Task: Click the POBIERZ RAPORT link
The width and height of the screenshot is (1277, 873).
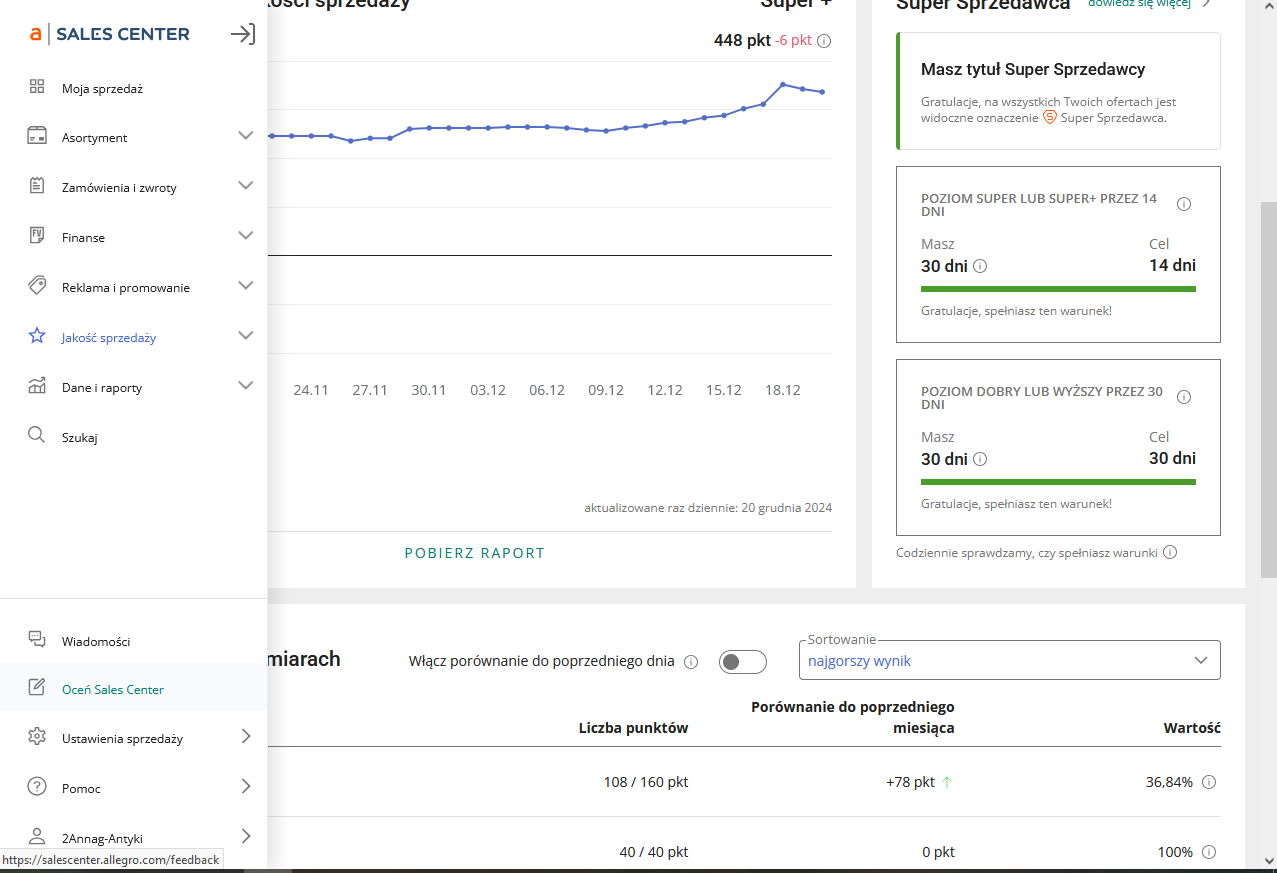Action: (x=474, y=553)
